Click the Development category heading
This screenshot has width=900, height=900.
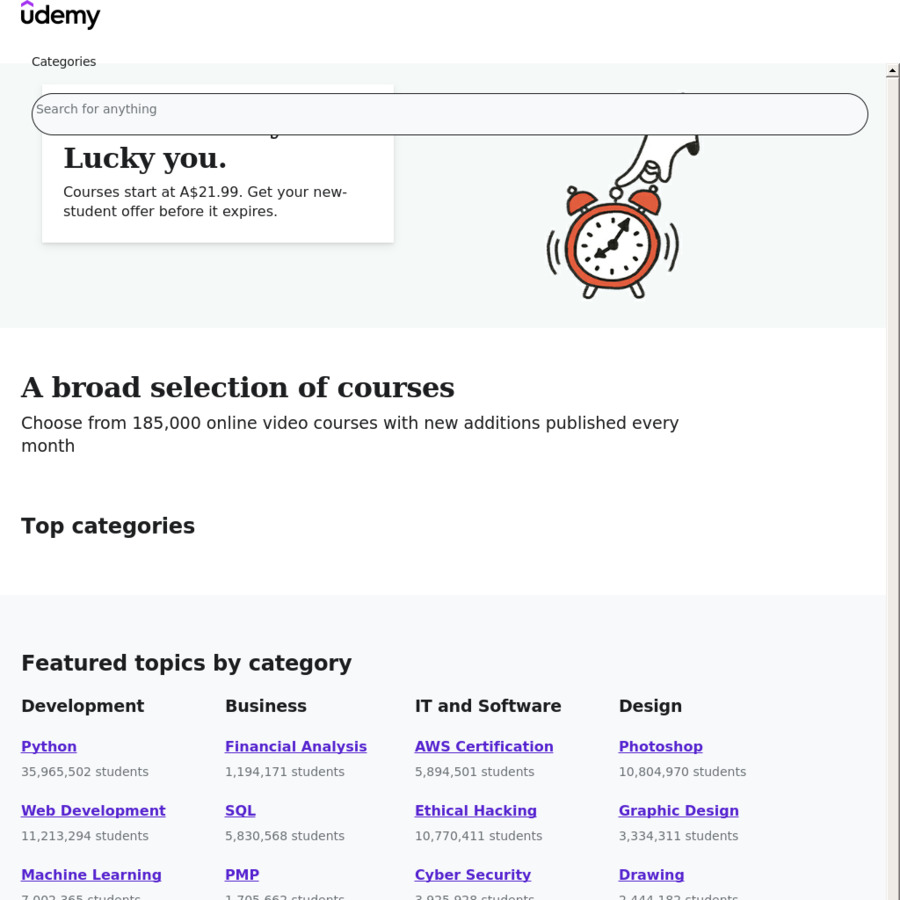82,706
